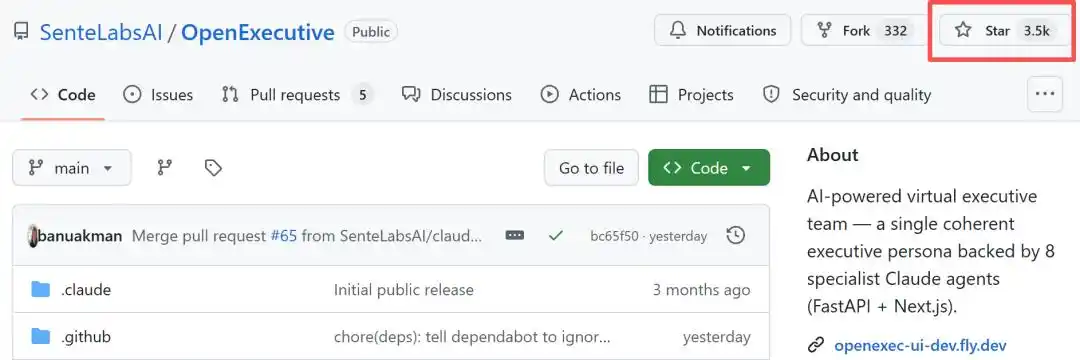The image size is (1080, 360).
Task: Open the OpenExecutive repository link
Action: pos(258,32)
